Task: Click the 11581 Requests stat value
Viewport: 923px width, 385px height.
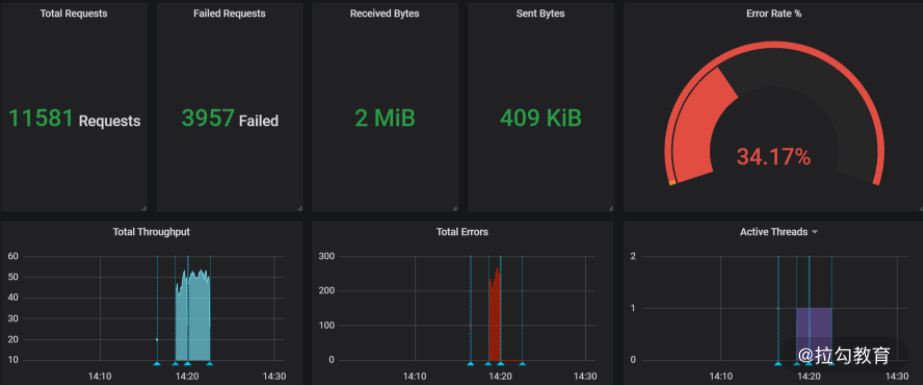Action: pos(74,119)
